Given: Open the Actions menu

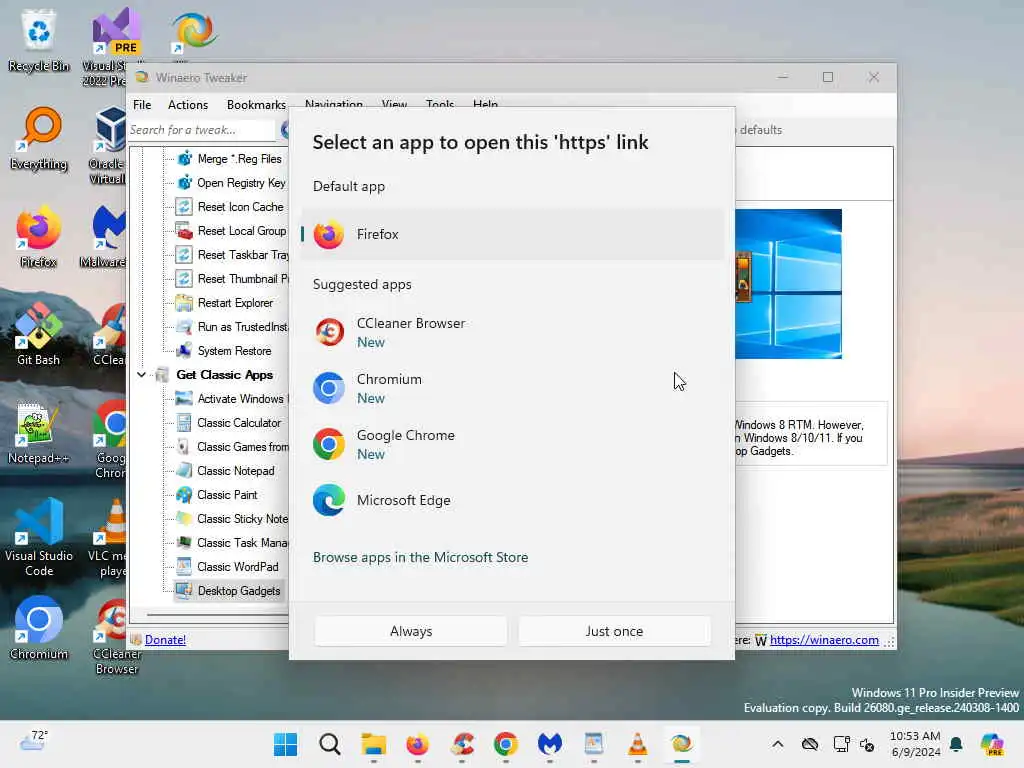Looking at the screenshot, I should click(x=188, y=104).
